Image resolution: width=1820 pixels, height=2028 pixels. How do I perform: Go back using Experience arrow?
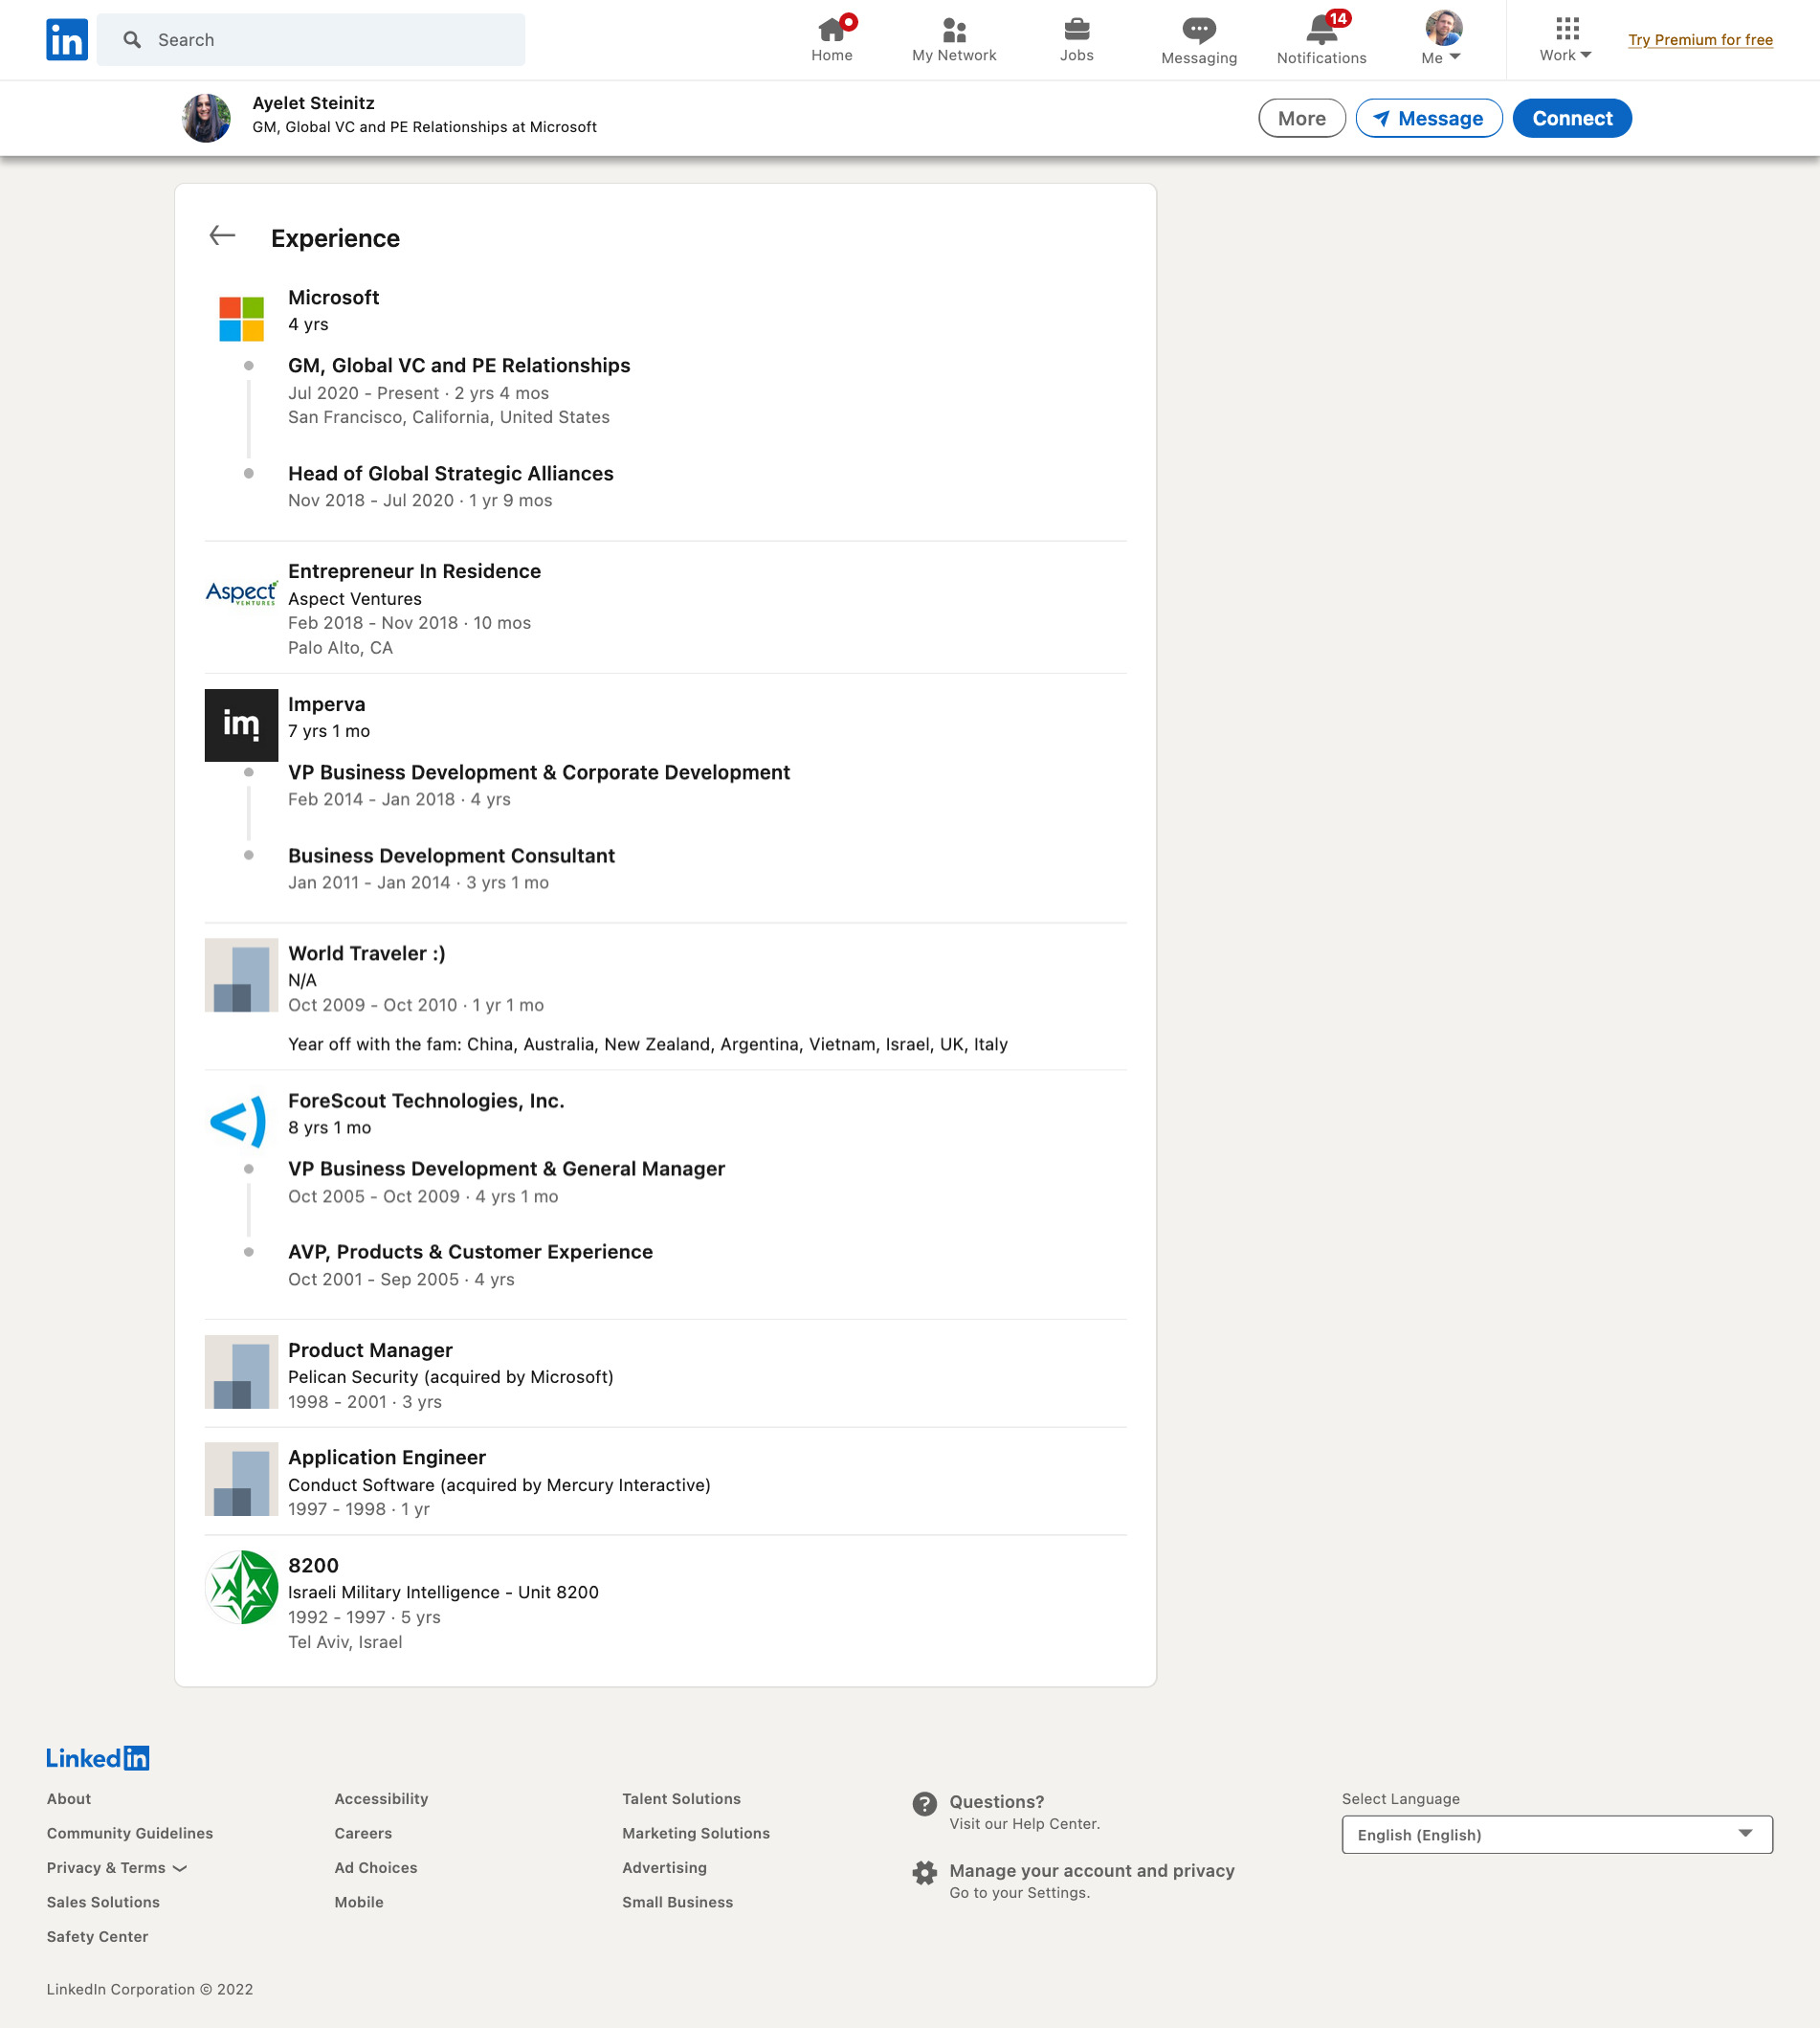[x=222, y=236]
